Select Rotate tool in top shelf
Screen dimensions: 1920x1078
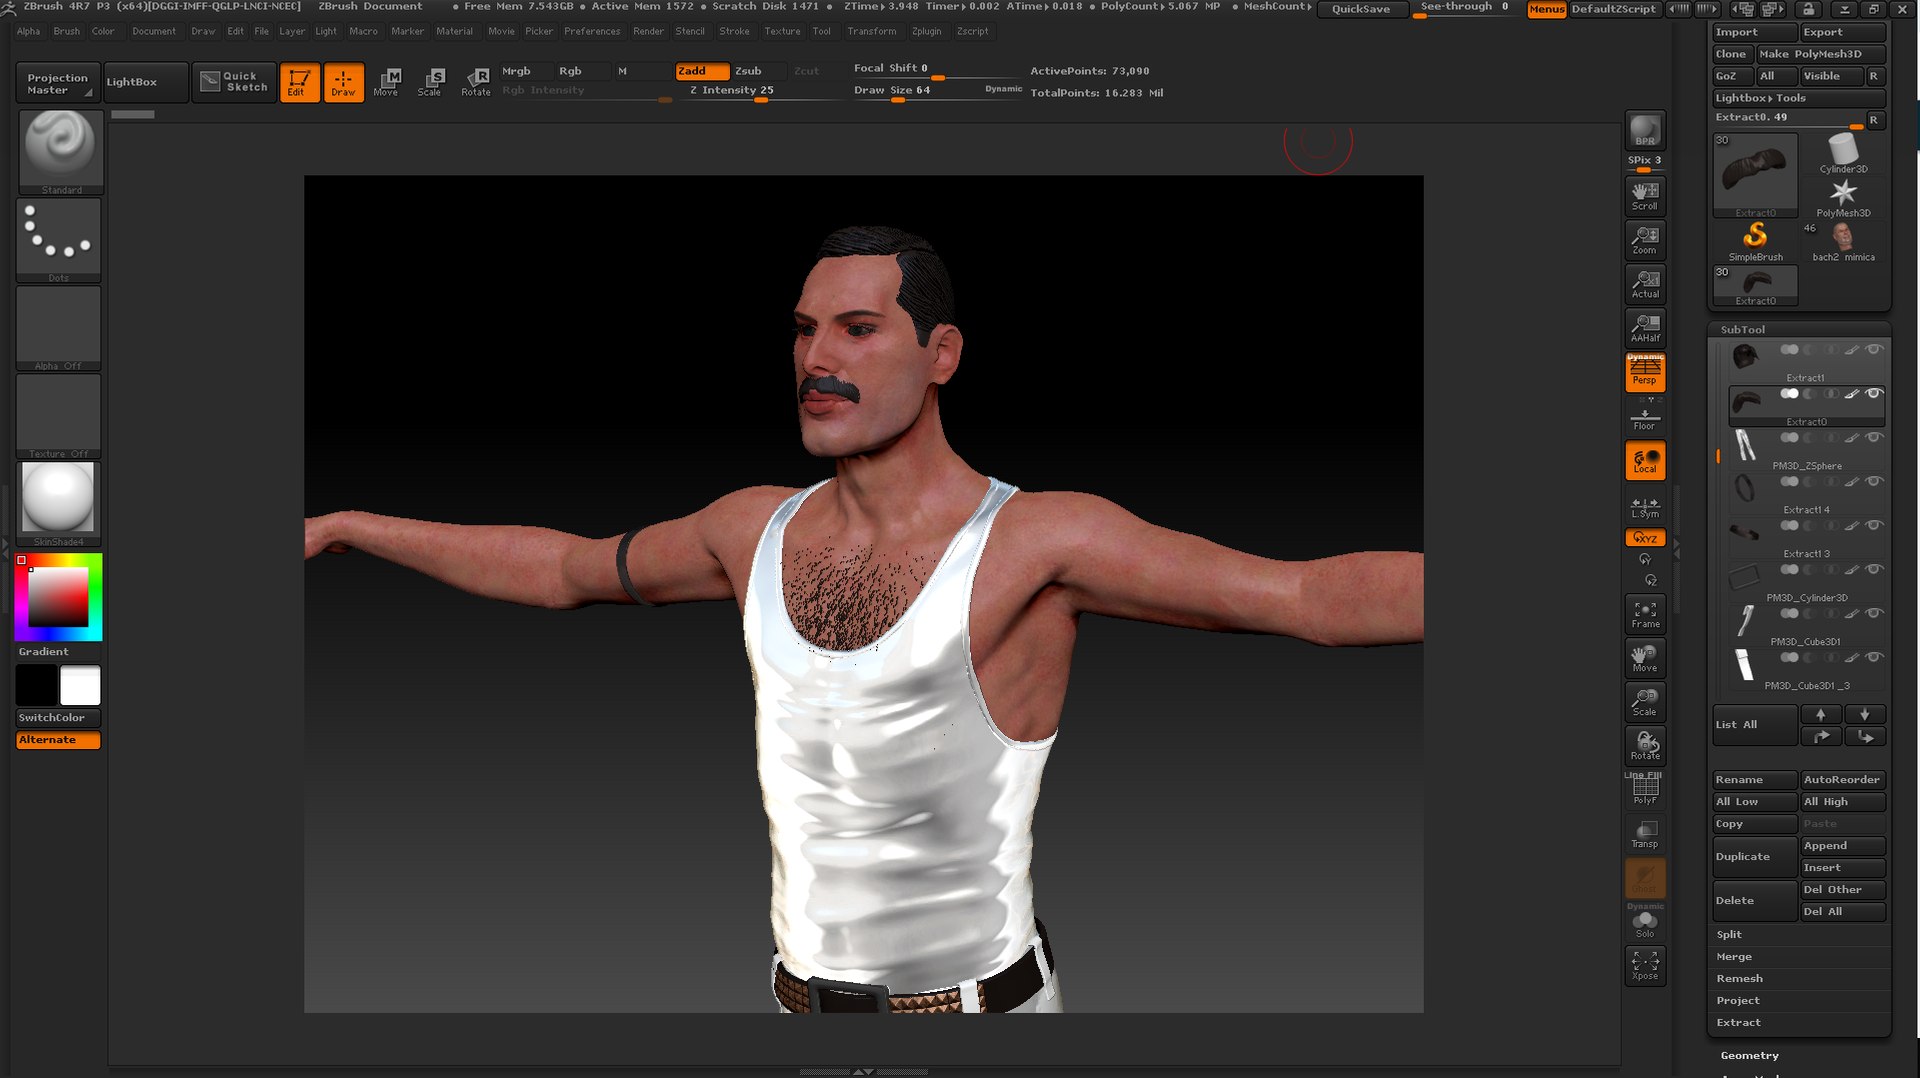(x=476, y=82)
